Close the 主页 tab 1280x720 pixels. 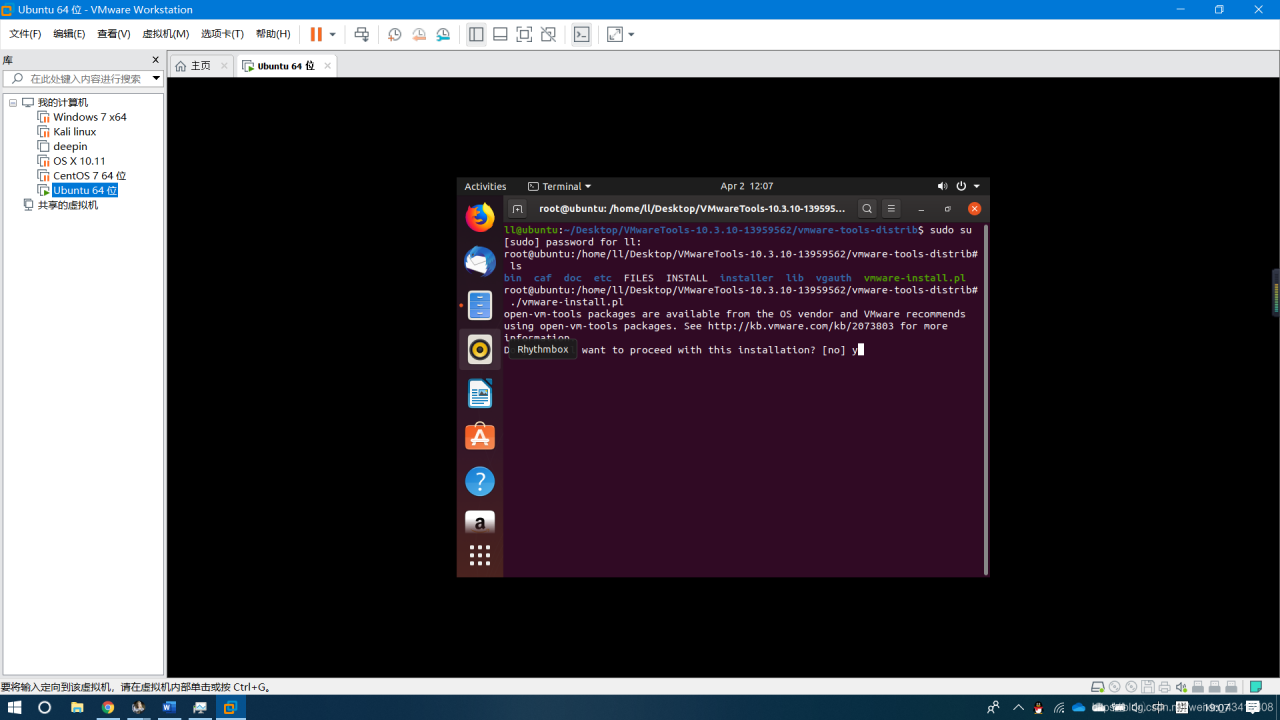223,66
